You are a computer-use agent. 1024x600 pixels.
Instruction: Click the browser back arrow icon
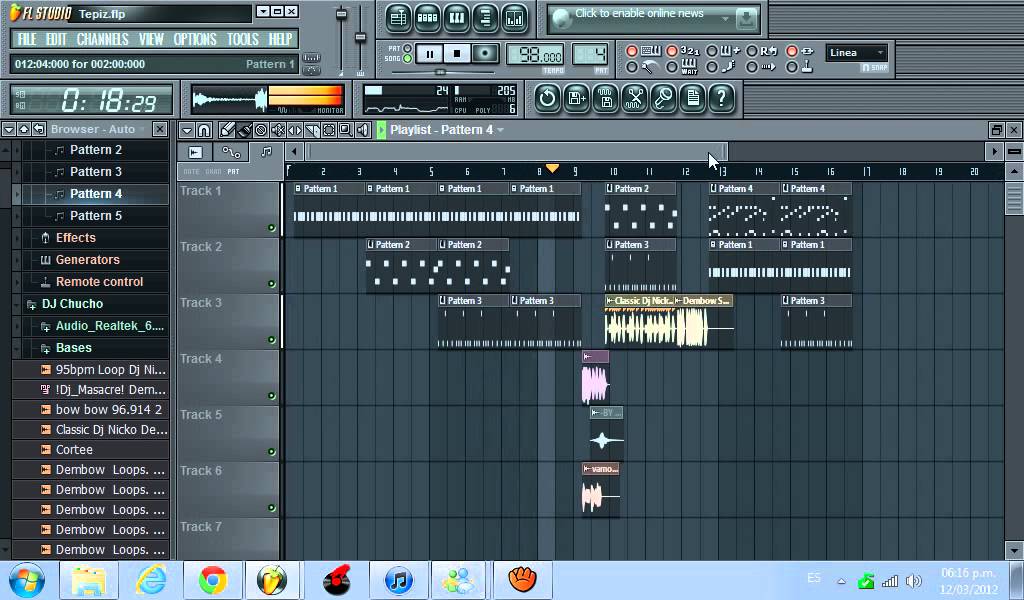(x=39, y=129)
